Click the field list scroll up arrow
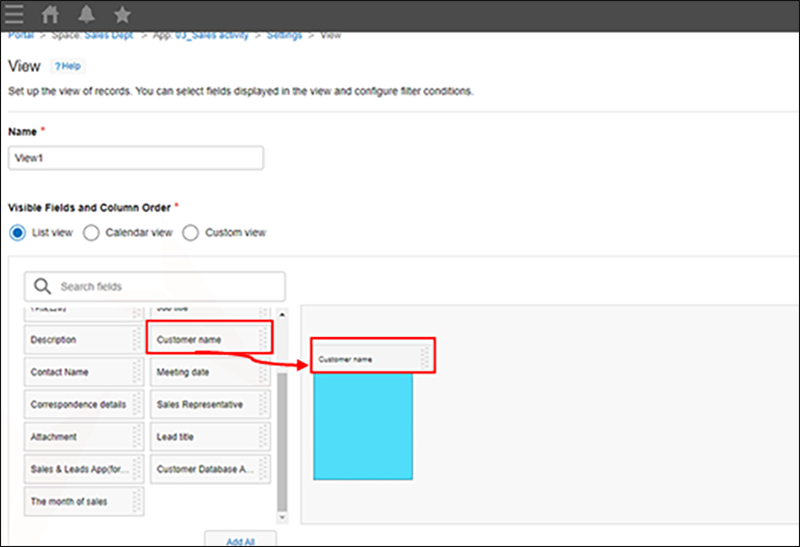Image resolution: width=800 pixels, height=547 pixels. 281,315
